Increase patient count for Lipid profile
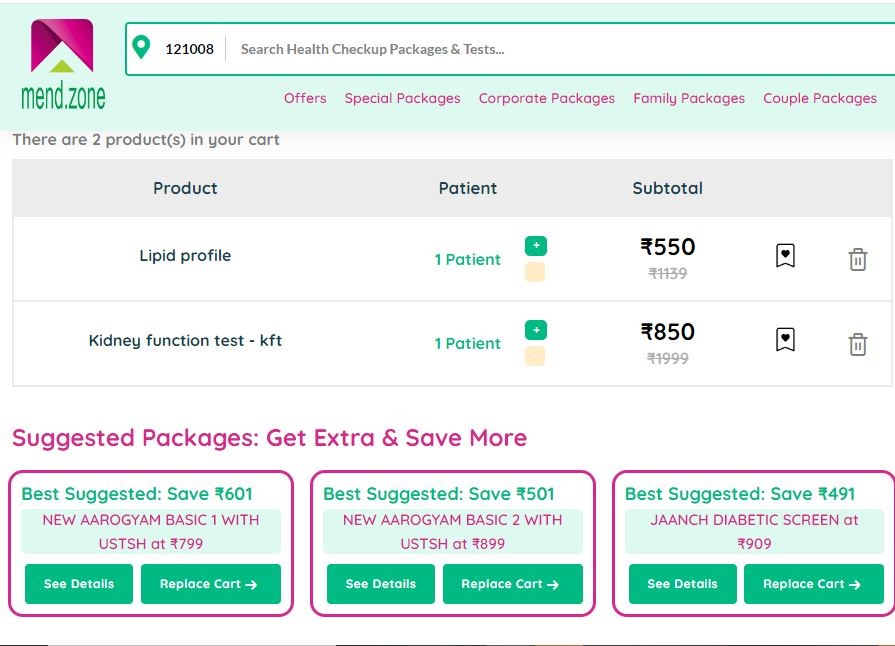This screenshot has width=895, height=646. tap(536, 246)
